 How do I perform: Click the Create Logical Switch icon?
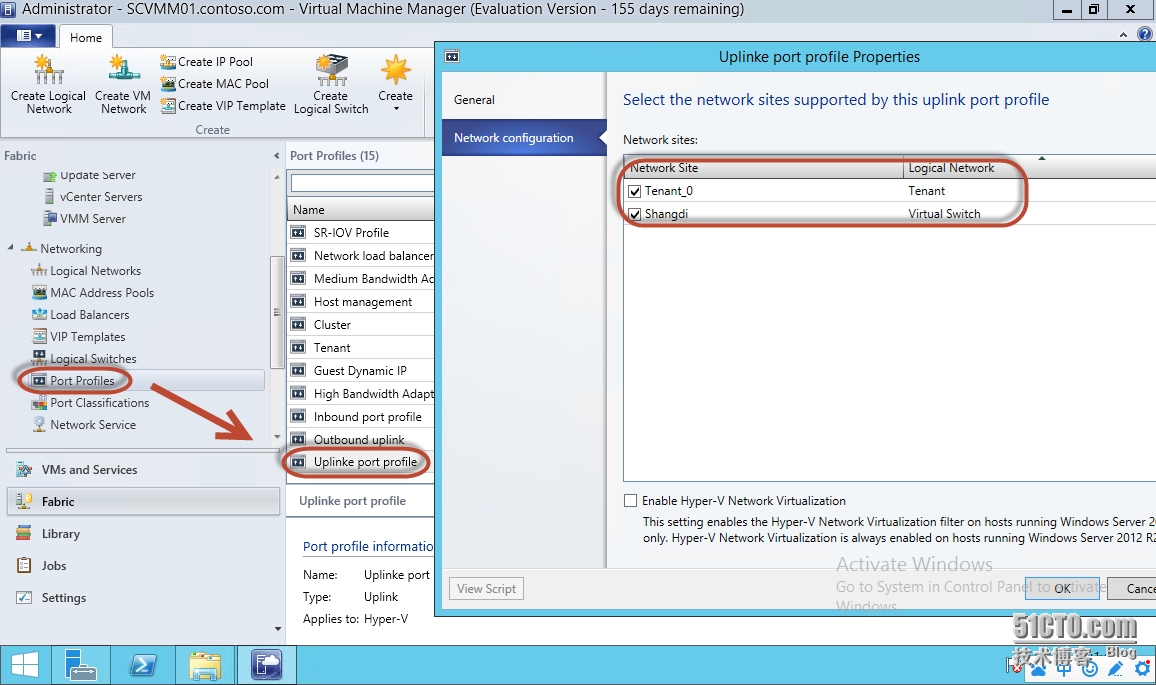click(331, 70)
